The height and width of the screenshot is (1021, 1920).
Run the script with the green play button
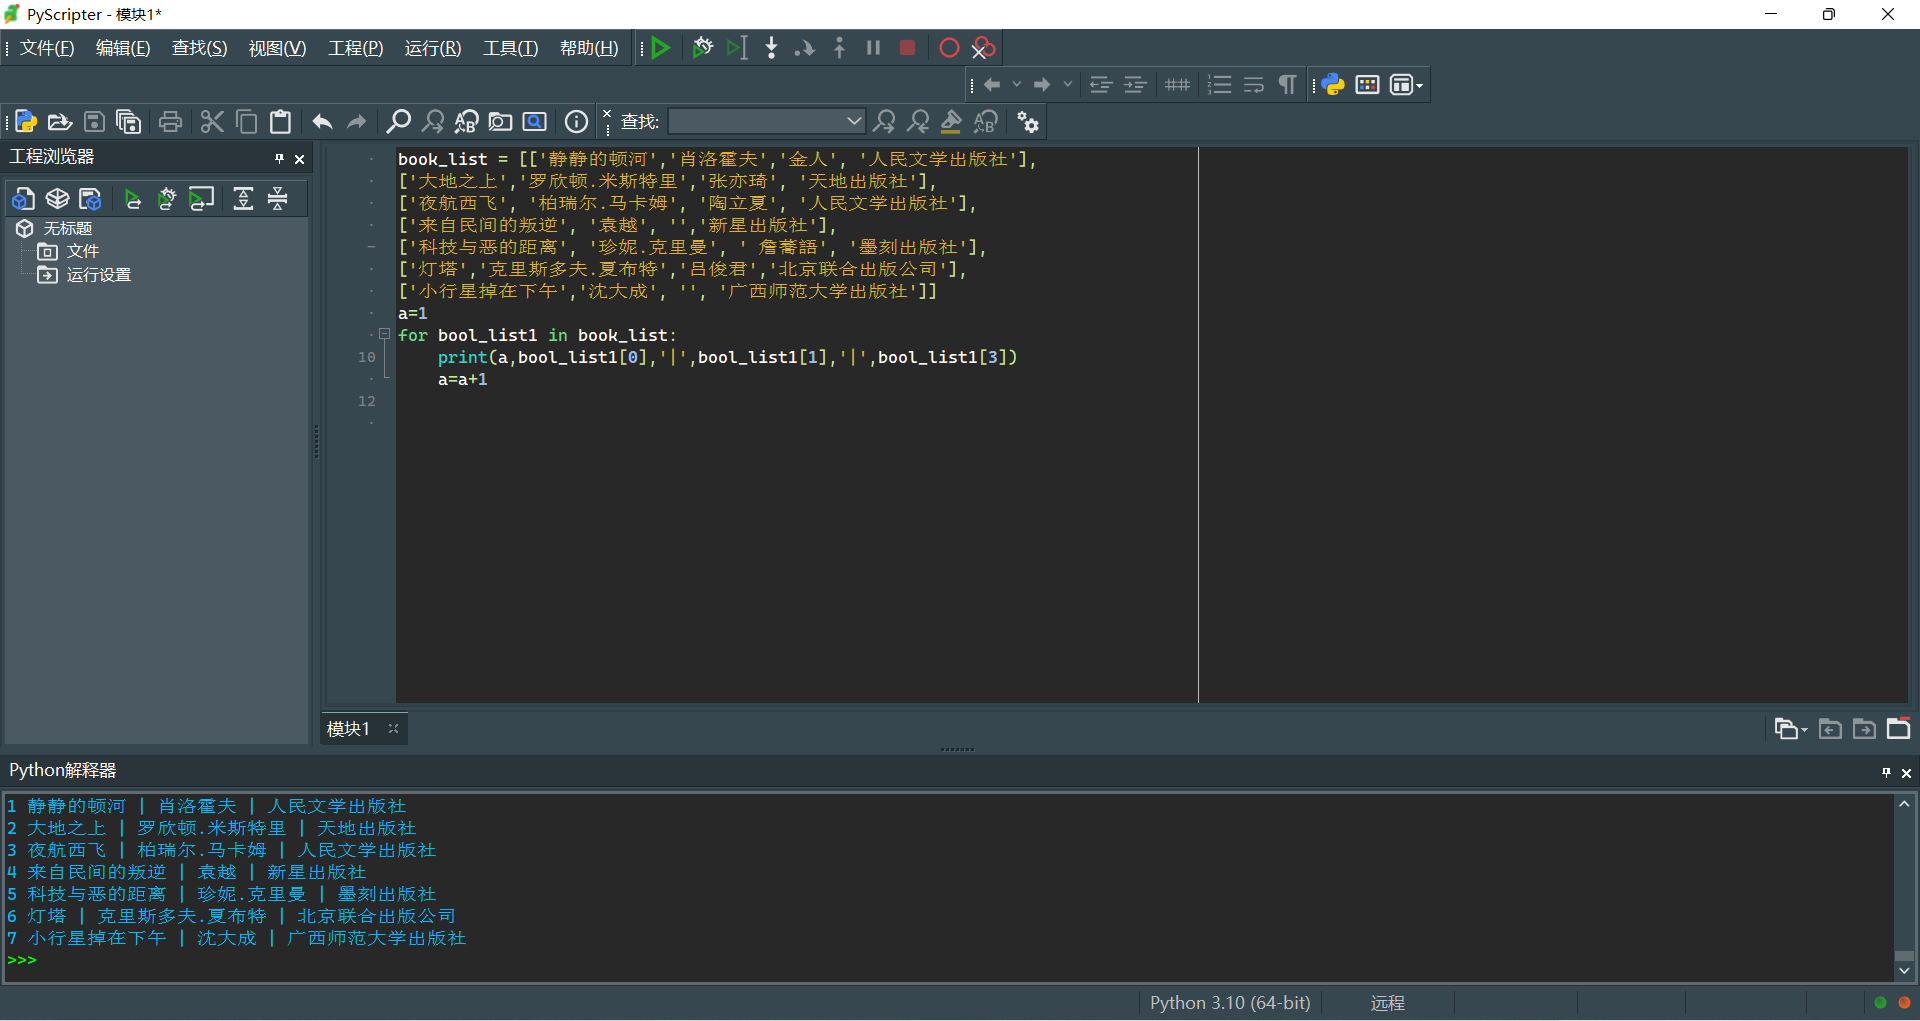pos(660,48)
